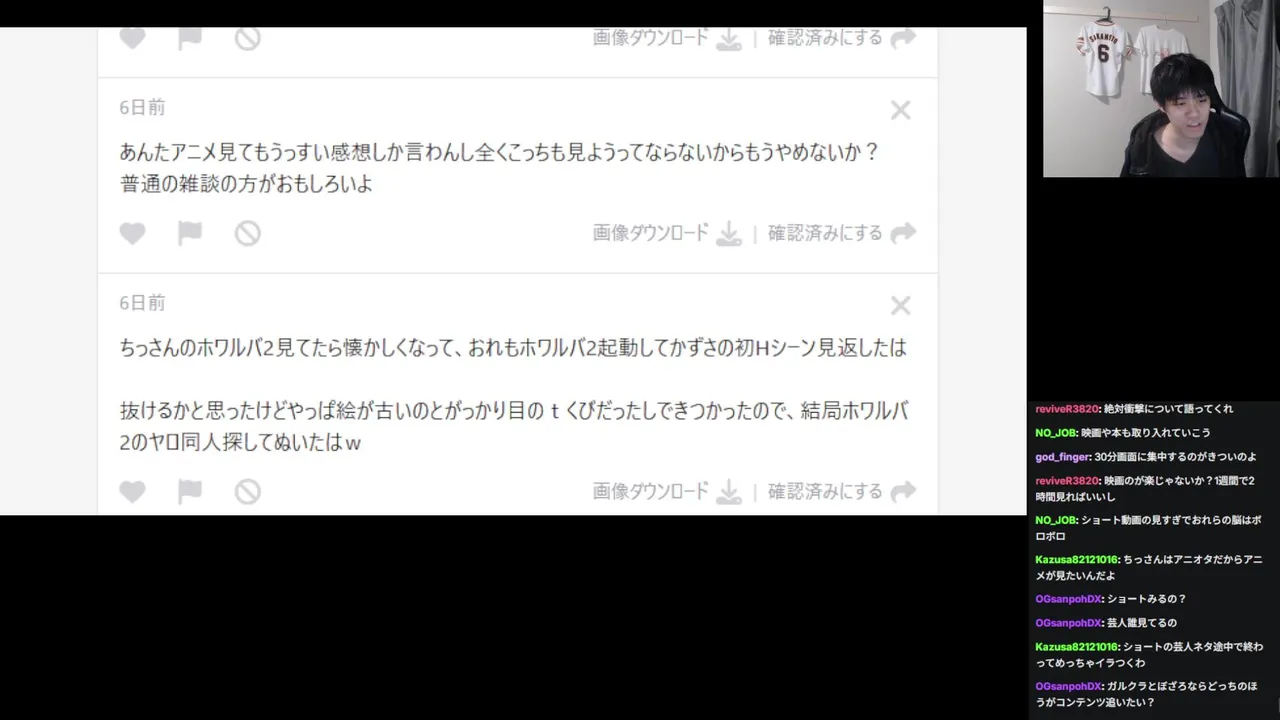Click the block icon on the topmost message
Image resolution: width=1280 pixels, height=720 pixels.
[248, 39]
